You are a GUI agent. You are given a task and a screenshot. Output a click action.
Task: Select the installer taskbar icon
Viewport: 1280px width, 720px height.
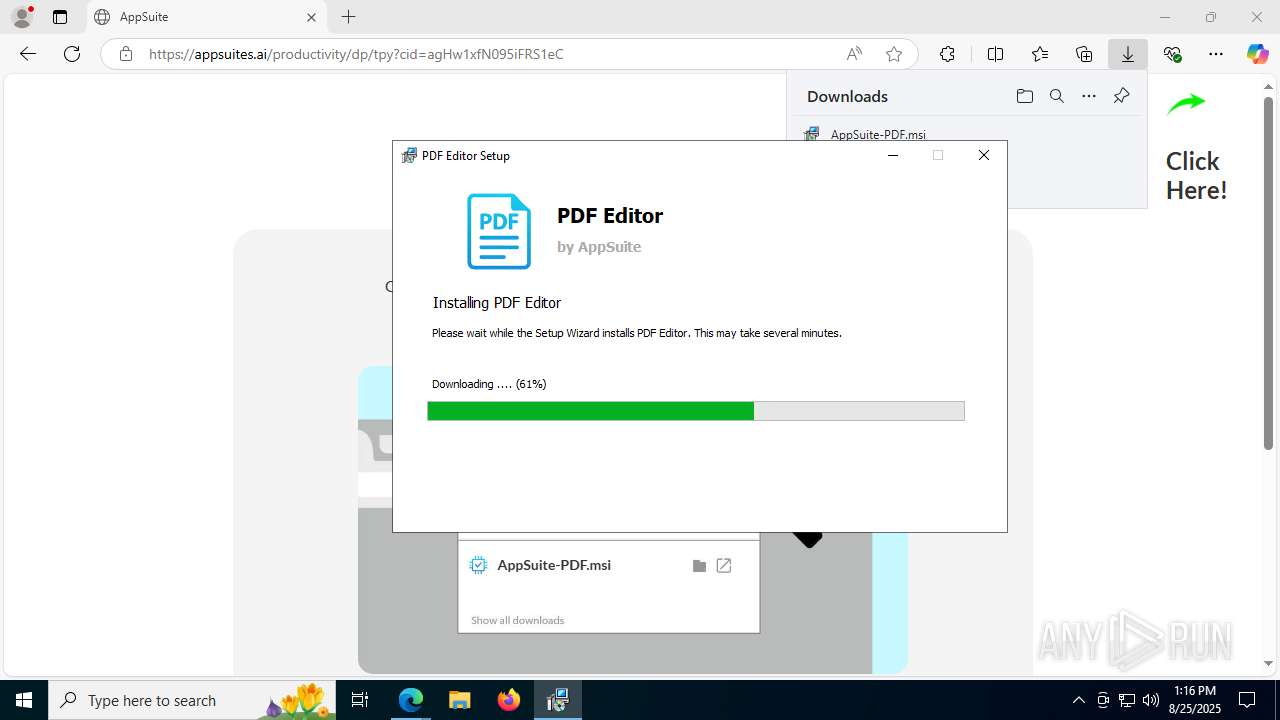point(558,700)
